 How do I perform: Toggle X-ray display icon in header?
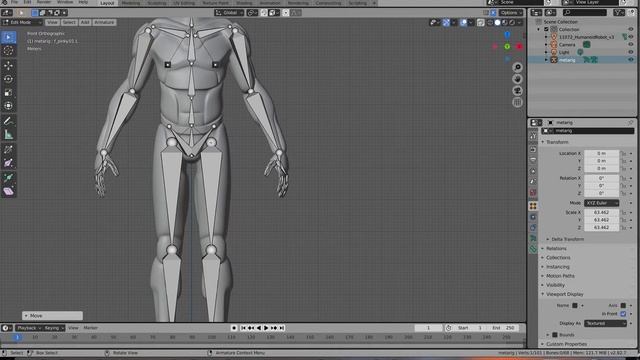[481, 22]
